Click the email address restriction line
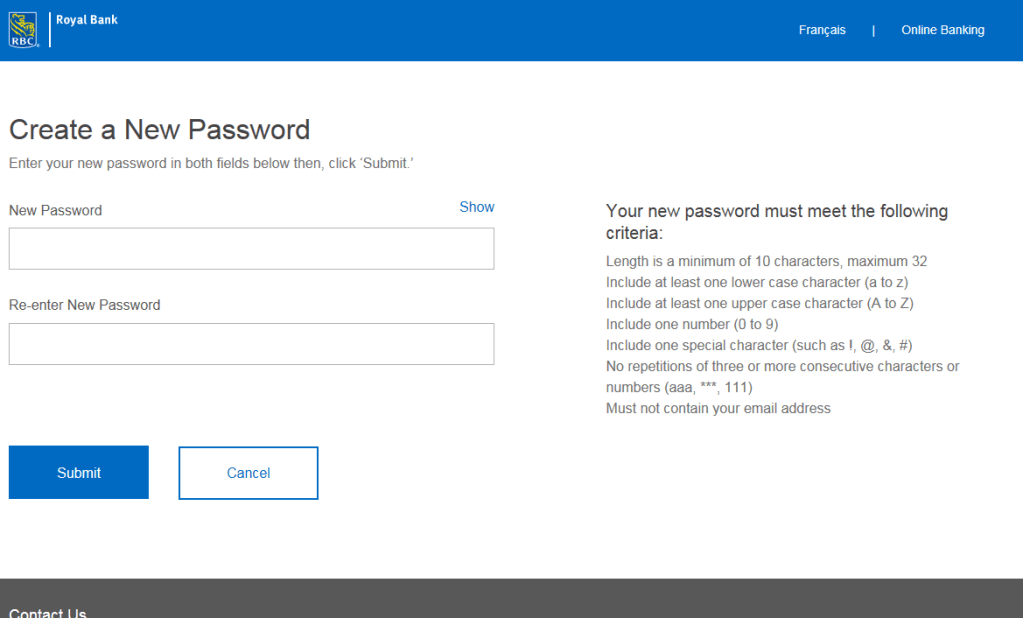1023x618 pixels. [x=718, y=408]
